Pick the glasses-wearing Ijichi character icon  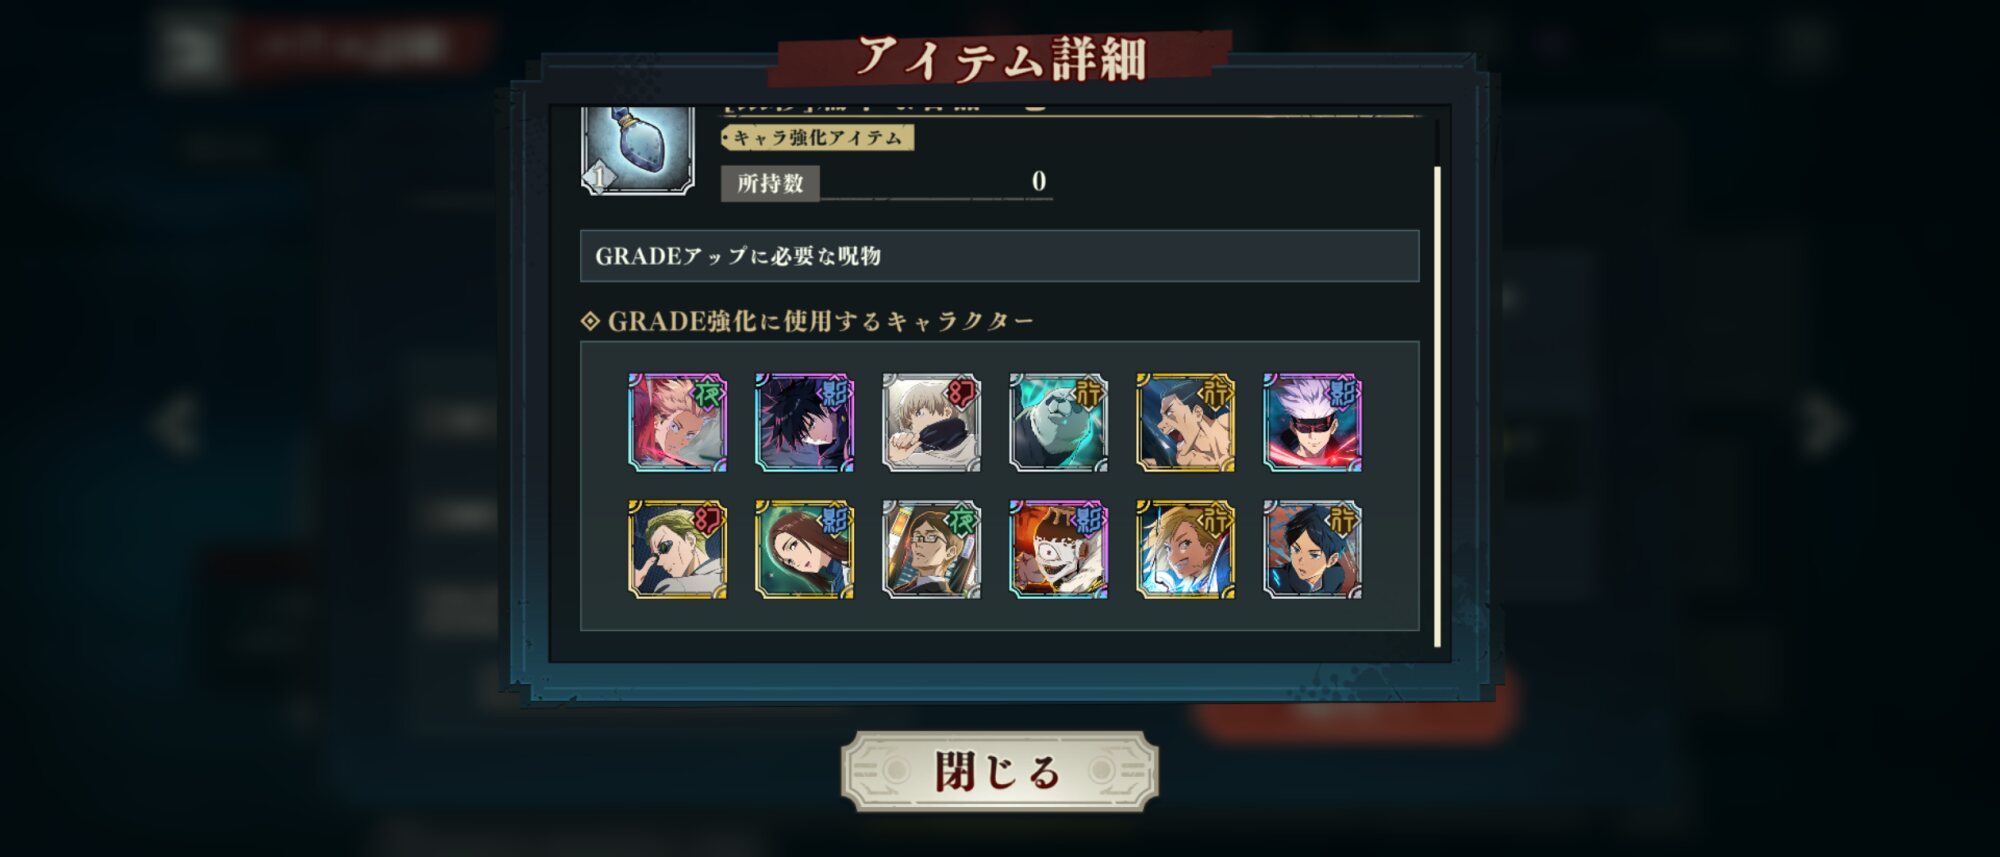(x=931, y=549)
